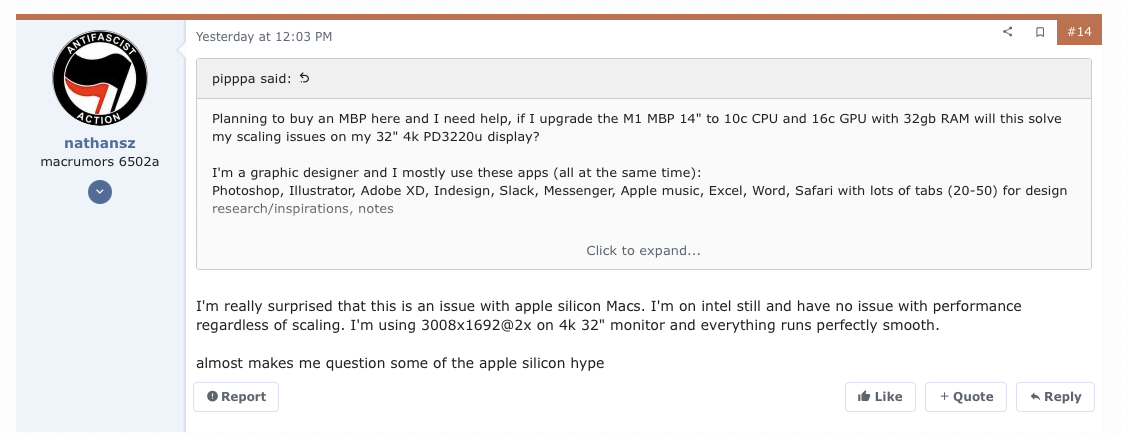Click the "macrumors 6502a" user title

(x=99, y=161)
